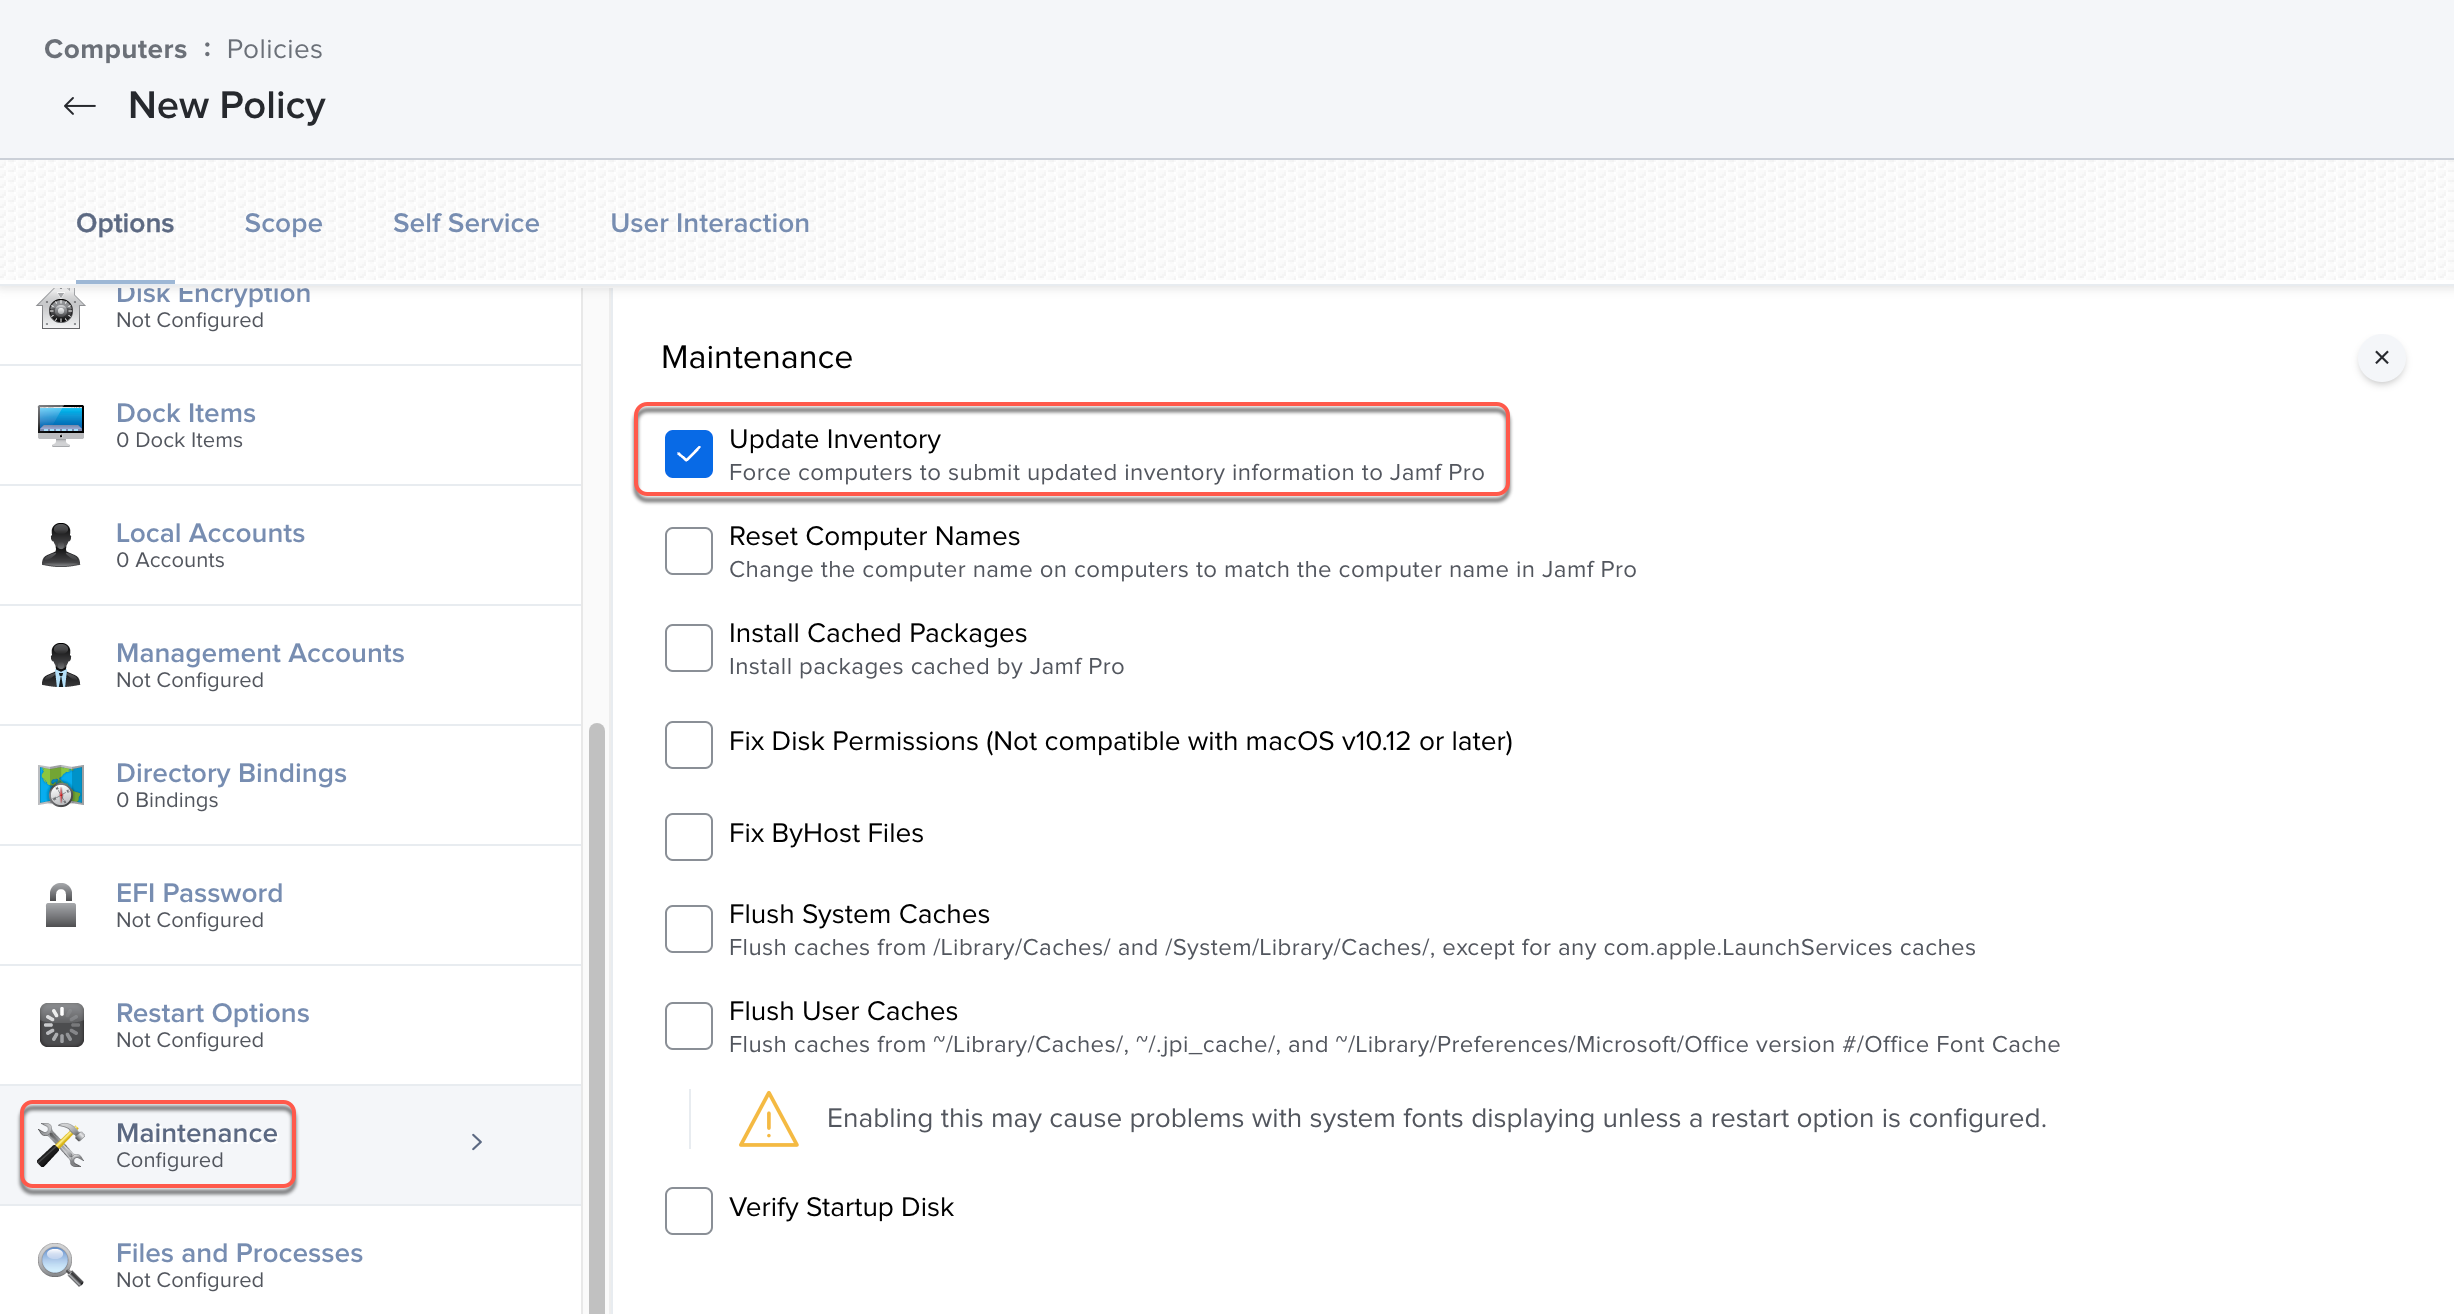Viewport: 2454px width, 1314px height.
Task: Click the Computers breadcrumb link
Action: [x=115, y=49]
